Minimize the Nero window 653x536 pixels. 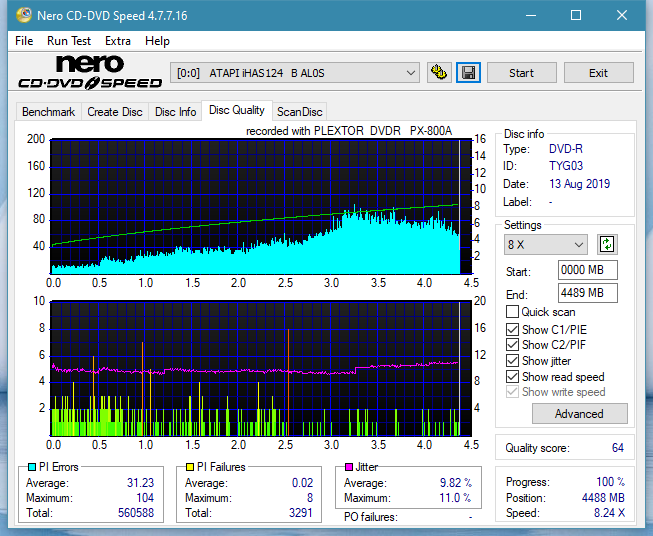(x=531, y=15)
